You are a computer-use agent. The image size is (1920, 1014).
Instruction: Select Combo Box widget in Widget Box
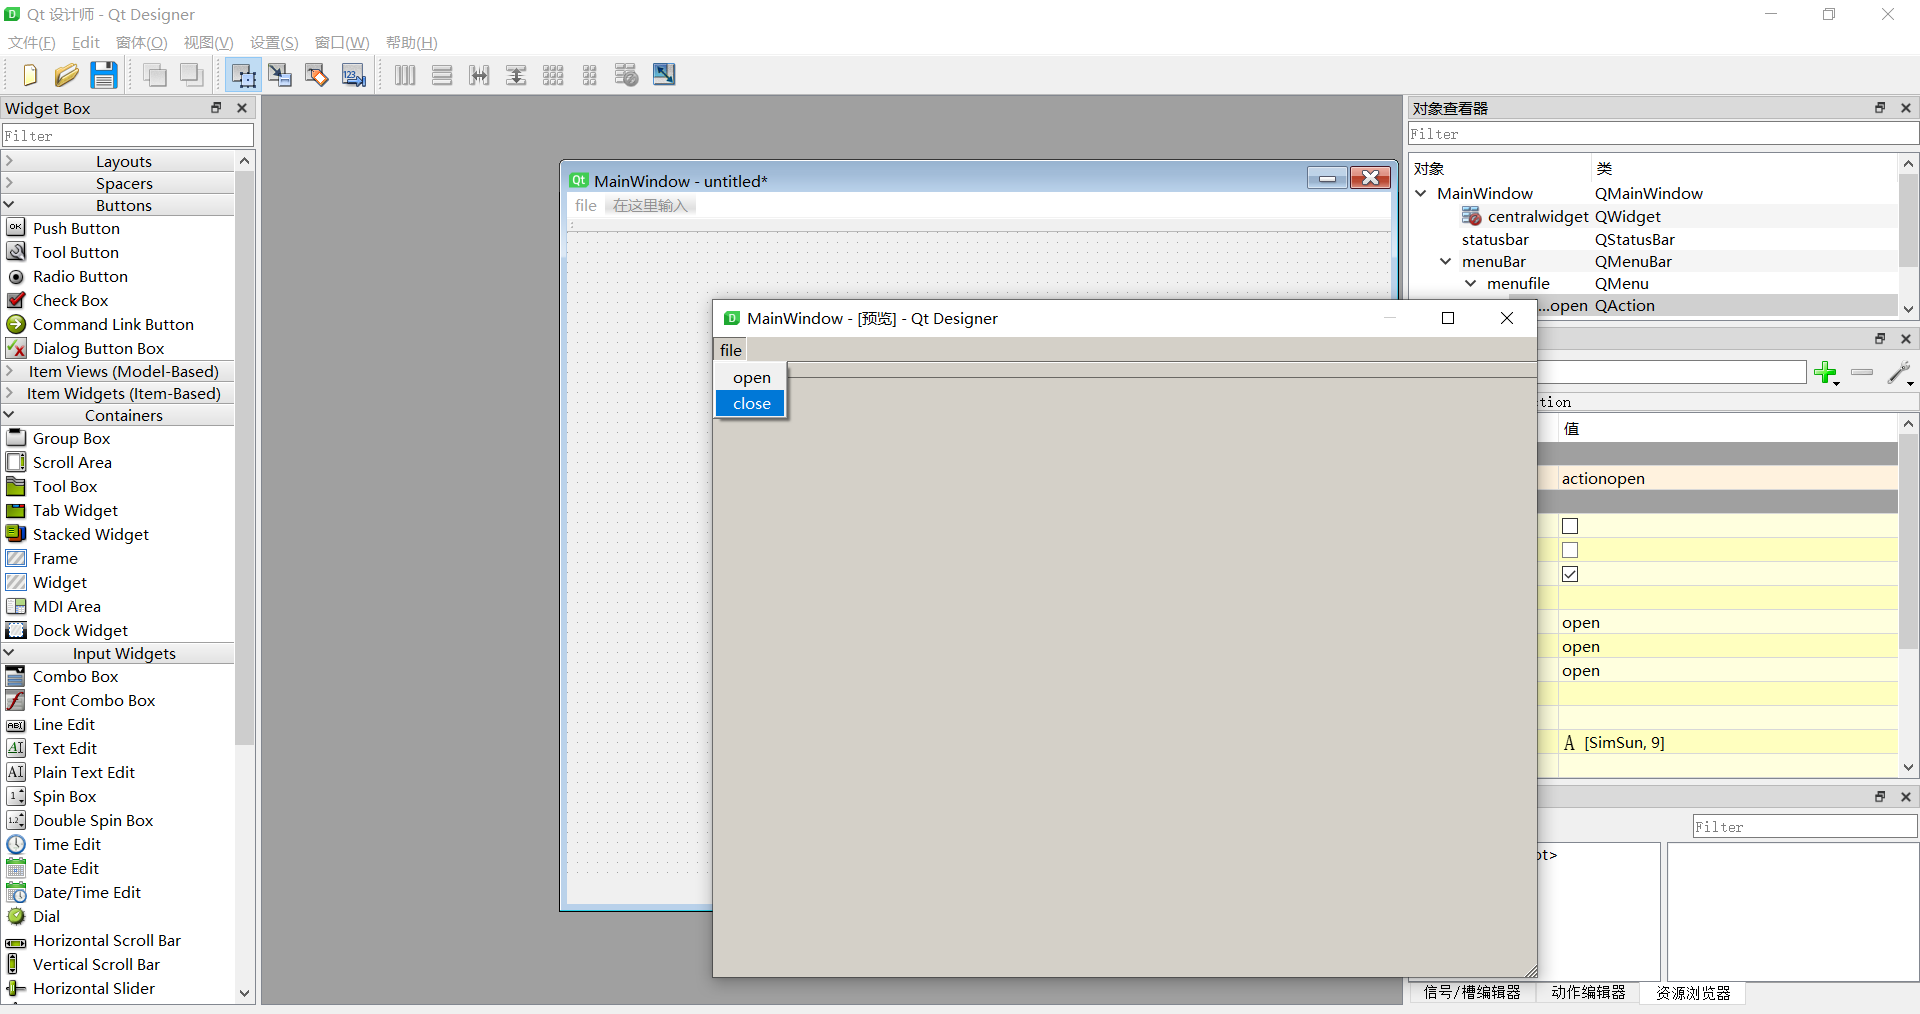click(75, 676)
